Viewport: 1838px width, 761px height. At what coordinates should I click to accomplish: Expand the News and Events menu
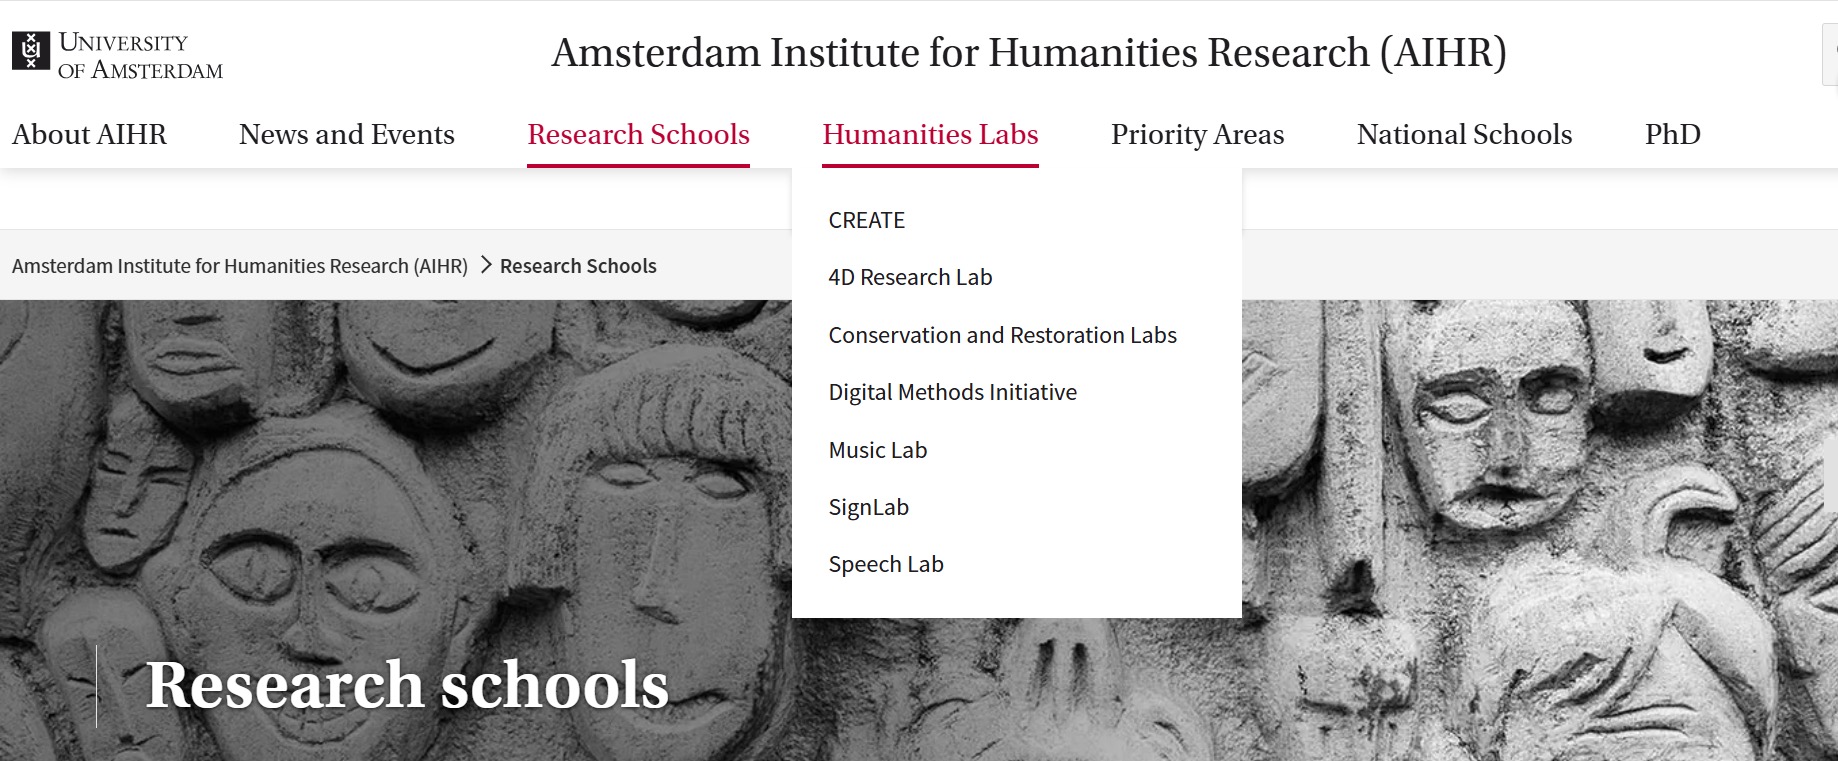(x=346, y=135)
